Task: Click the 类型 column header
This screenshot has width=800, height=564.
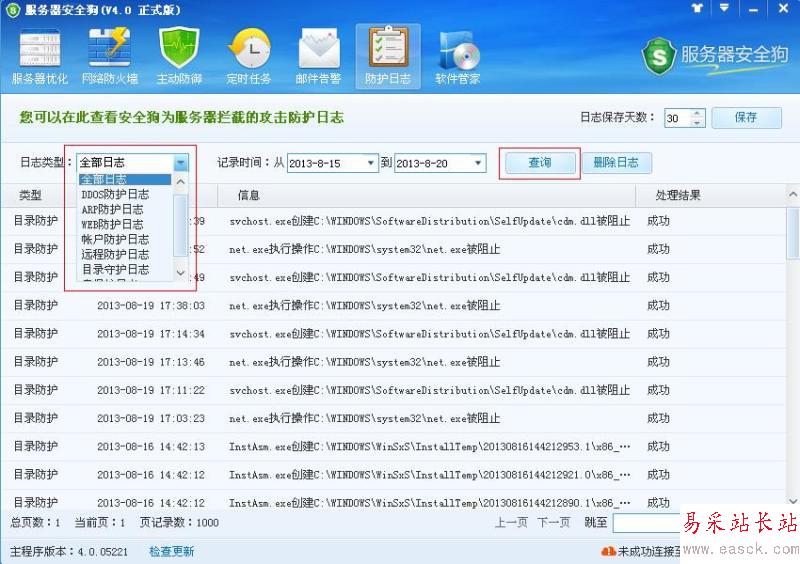Action: click(31, 195)
